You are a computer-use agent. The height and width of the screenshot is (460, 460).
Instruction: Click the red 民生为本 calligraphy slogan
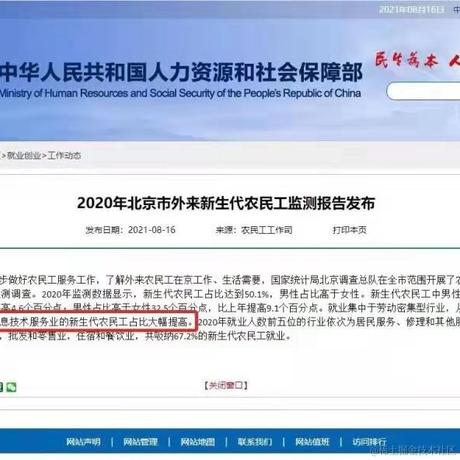[406, 60]
